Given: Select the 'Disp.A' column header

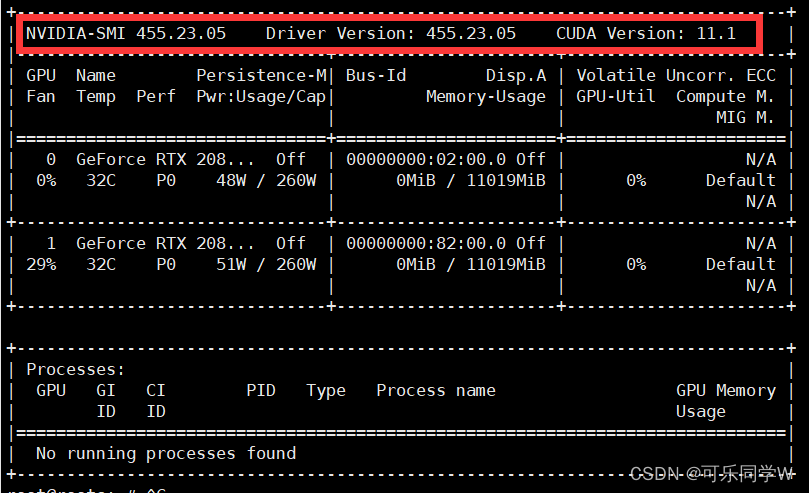Looking at the screenshot, I should 515,76.
